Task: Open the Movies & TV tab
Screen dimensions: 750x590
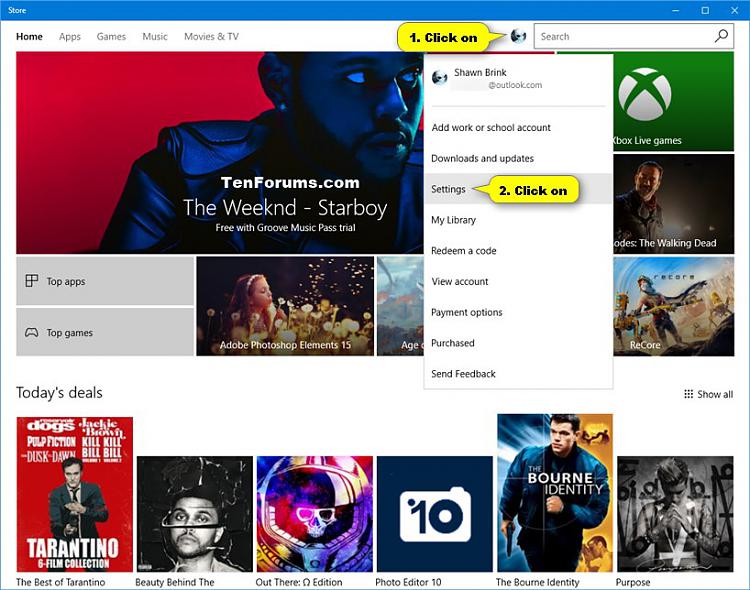Action: [211, 36]
